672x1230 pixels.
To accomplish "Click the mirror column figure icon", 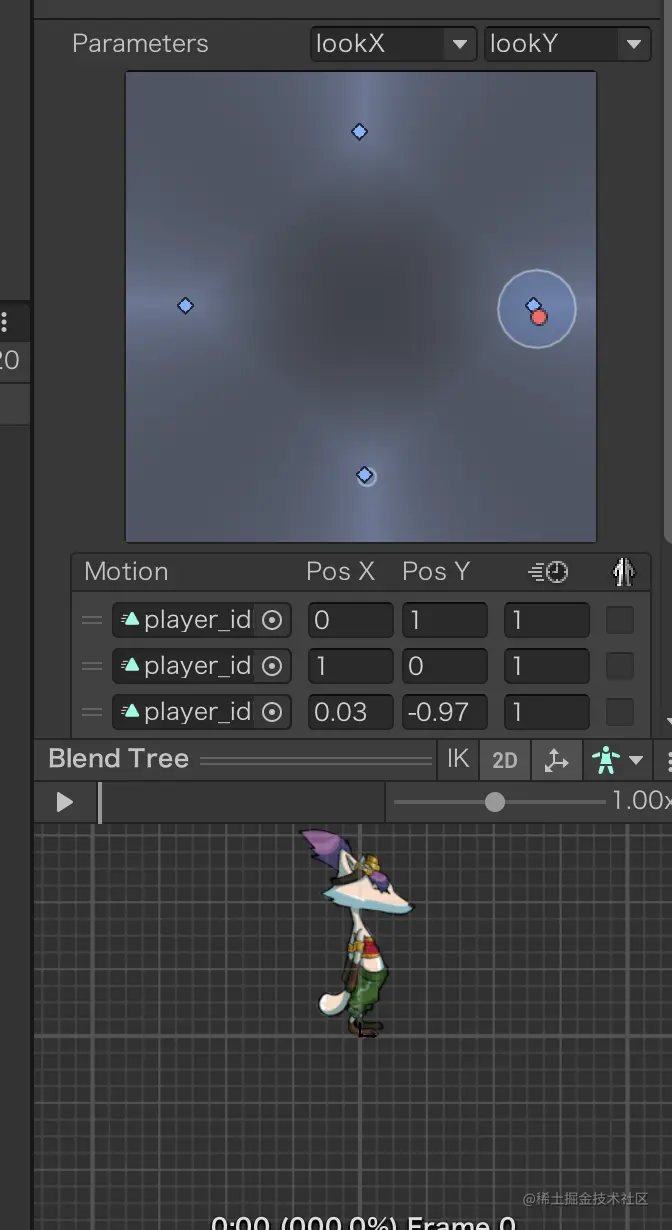I will pyautogui.click(x=623, y=572).
